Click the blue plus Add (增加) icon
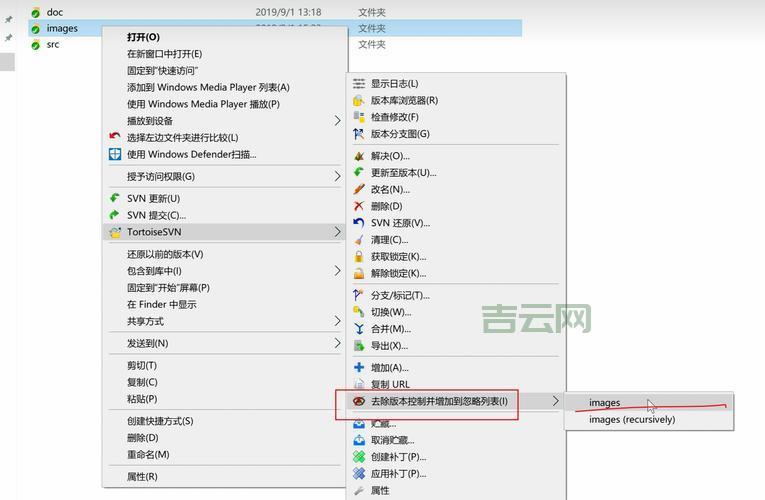The height and width of the screenshot is (500, 765). click(359, 367)
